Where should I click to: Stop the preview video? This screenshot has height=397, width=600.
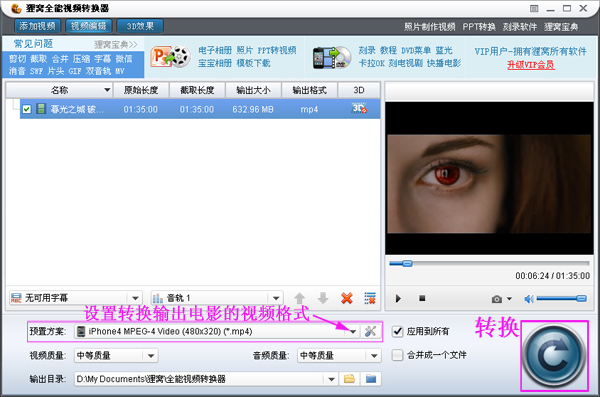[x=422, y=298]
